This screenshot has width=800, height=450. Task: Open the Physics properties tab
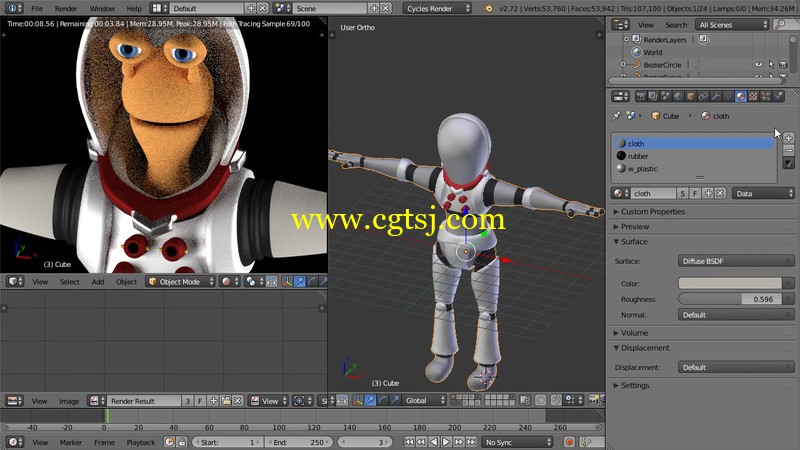778,96
